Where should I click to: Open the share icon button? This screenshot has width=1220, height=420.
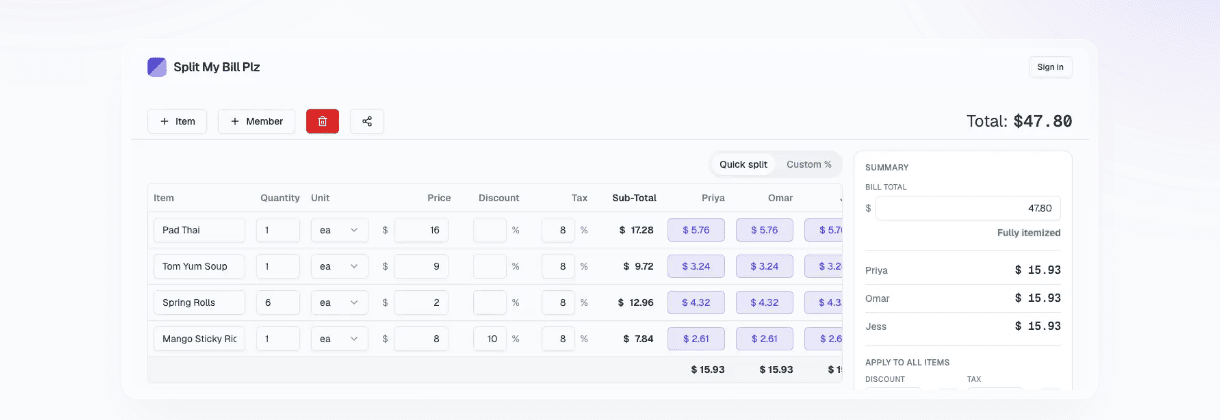tap(367, 121)
